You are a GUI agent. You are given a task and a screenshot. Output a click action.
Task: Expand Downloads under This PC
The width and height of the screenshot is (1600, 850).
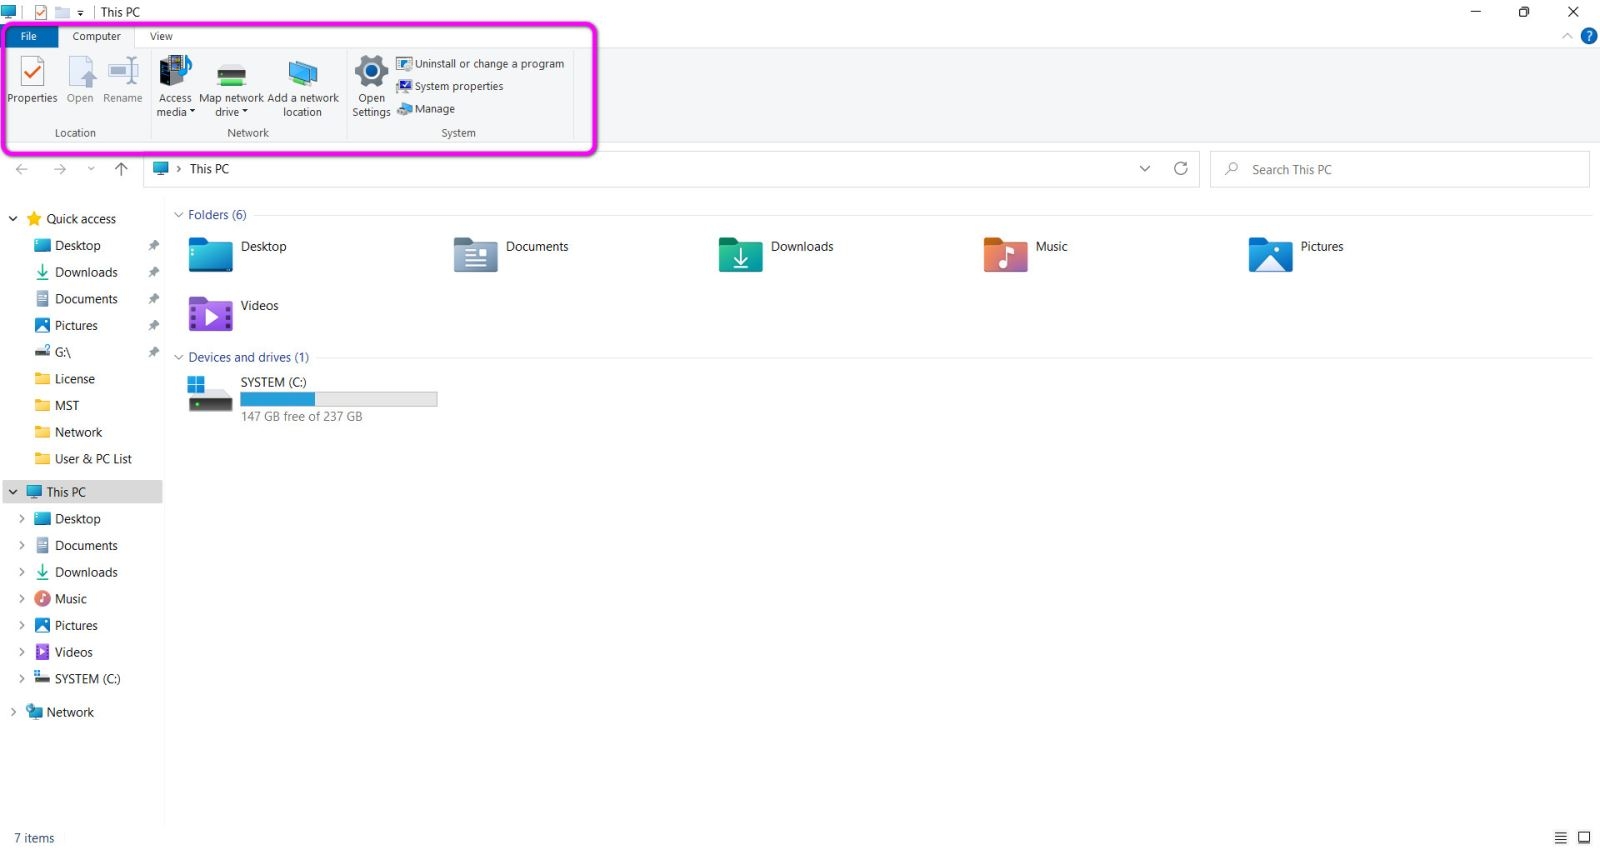pyautogui.click(x=22, y=572)
